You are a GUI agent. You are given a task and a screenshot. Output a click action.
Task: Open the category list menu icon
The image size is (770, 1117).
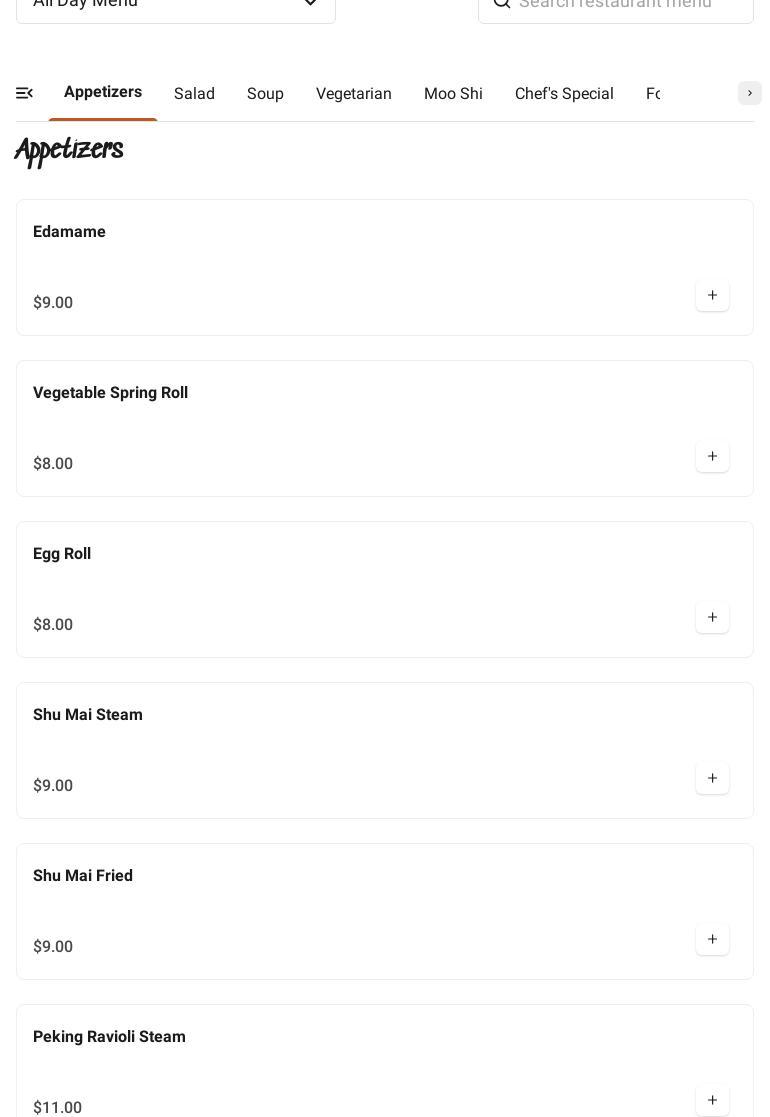24,93
